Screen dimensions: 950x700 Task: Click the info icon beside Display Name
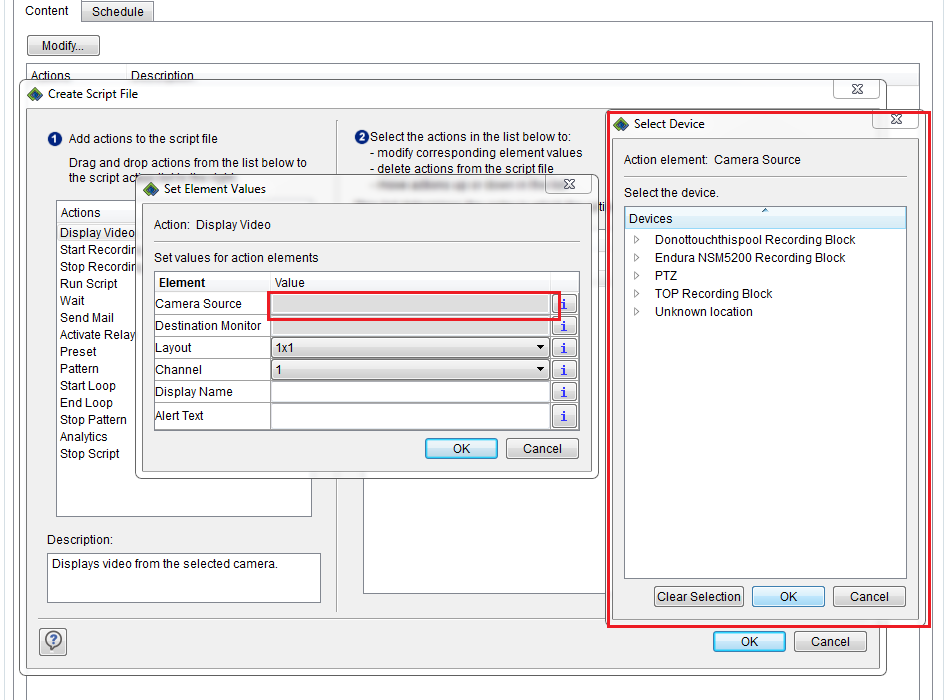click(564, 391)
